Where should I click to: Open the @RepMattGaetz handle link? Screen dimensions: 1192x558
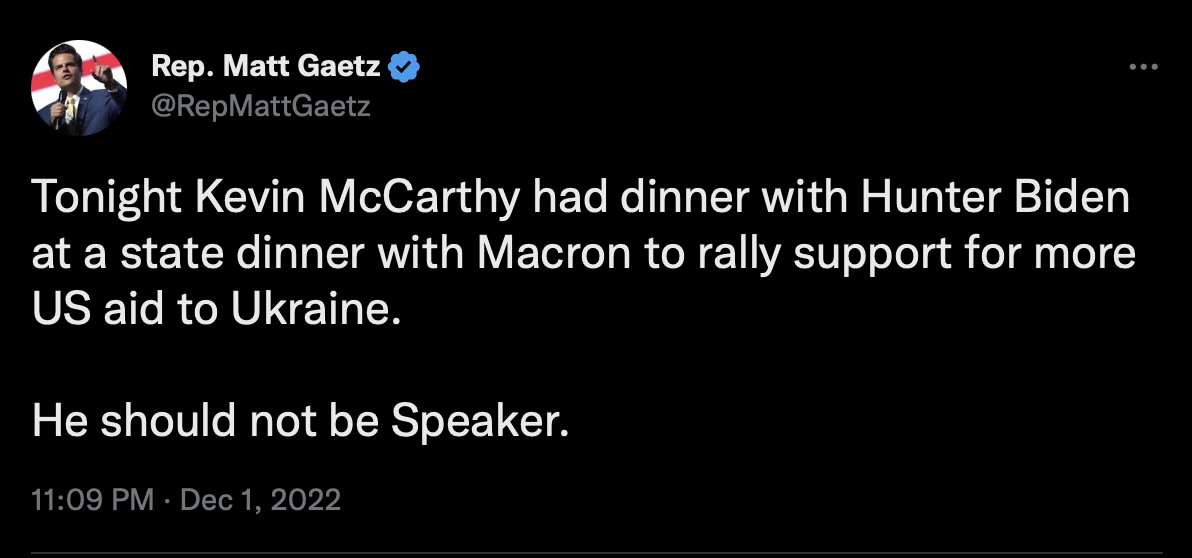coord(261,106)
